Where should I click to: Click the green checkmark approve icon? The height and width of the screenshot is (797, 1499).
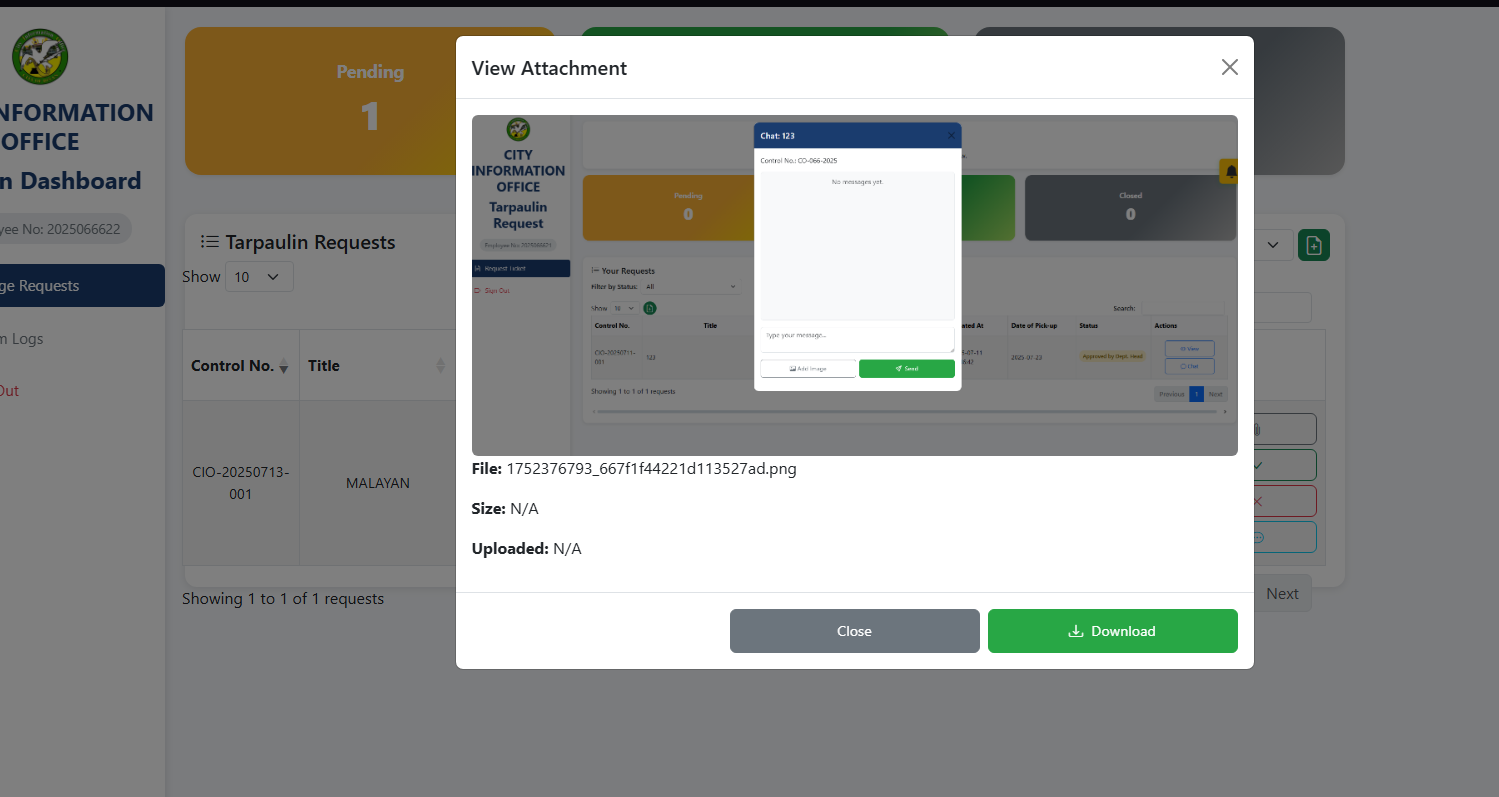[1285, 465]
